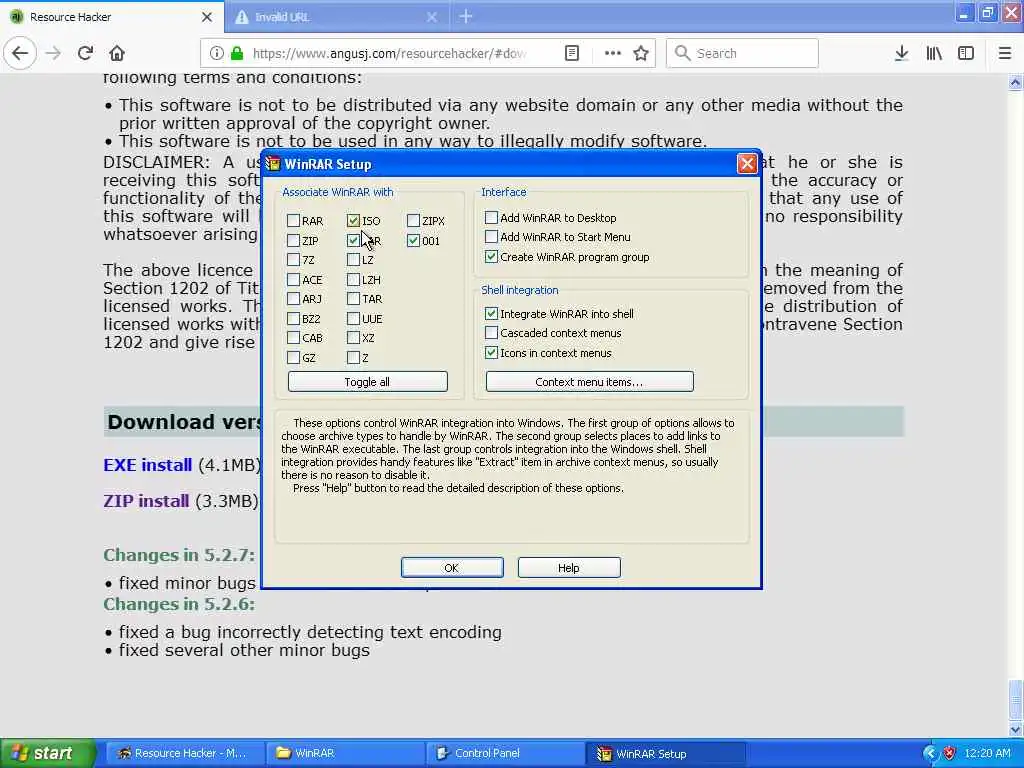The image size is (1024, 768).
Task: Click the EXE install download link
Action: pos(148,465)
